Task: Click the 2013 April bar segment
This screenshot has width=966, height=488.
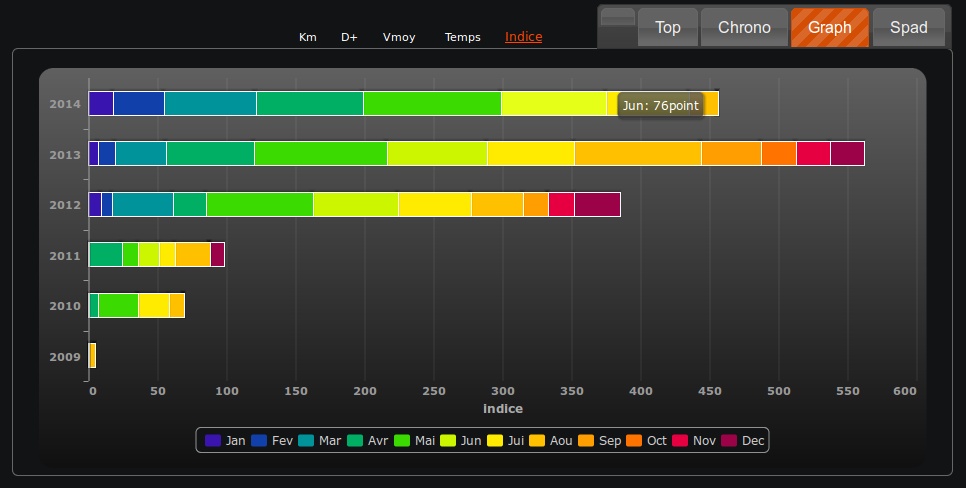Action: pos(210,153)
